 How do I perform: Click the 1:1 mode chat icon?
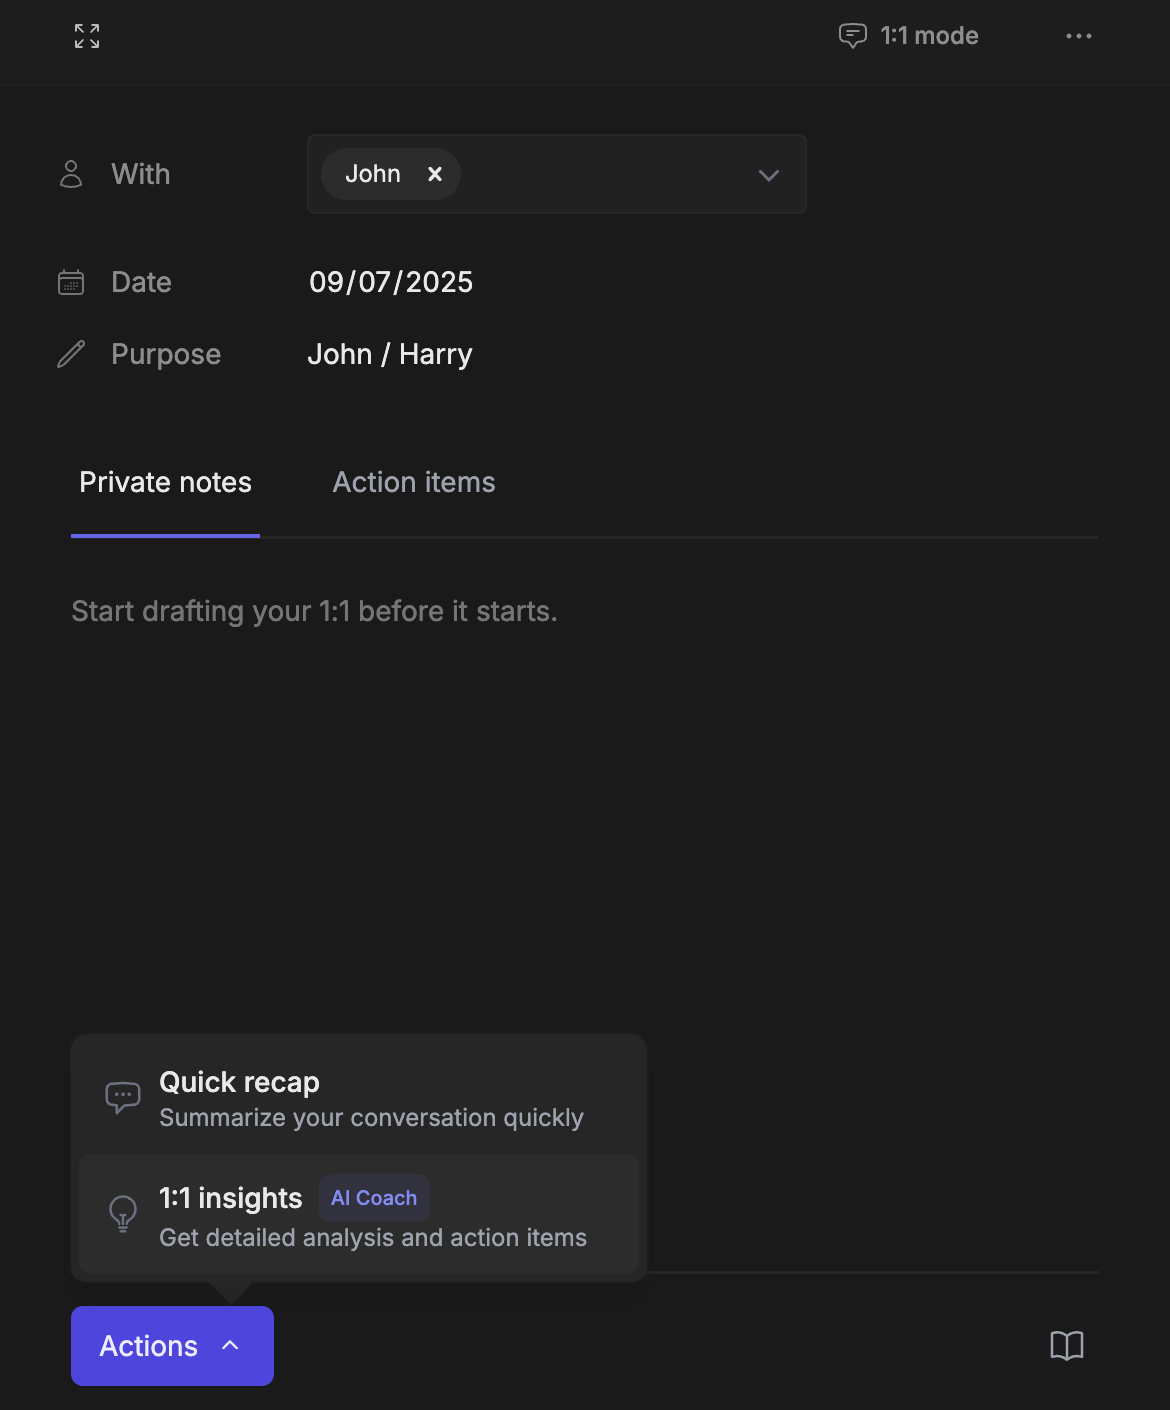(x=852, y=36)
